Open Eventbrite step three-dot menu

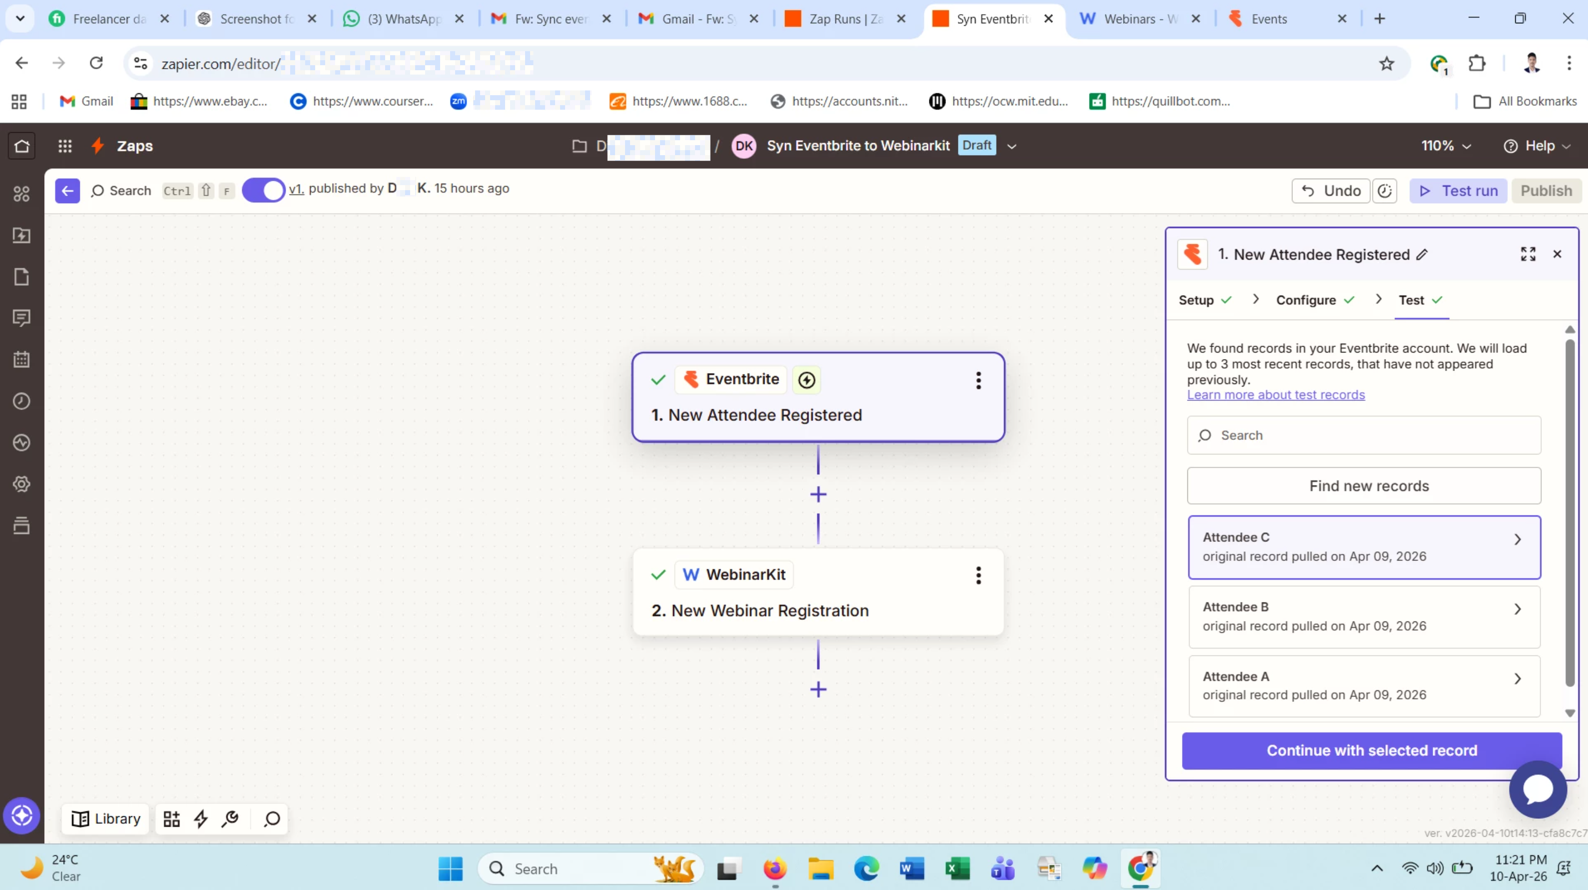978,380
